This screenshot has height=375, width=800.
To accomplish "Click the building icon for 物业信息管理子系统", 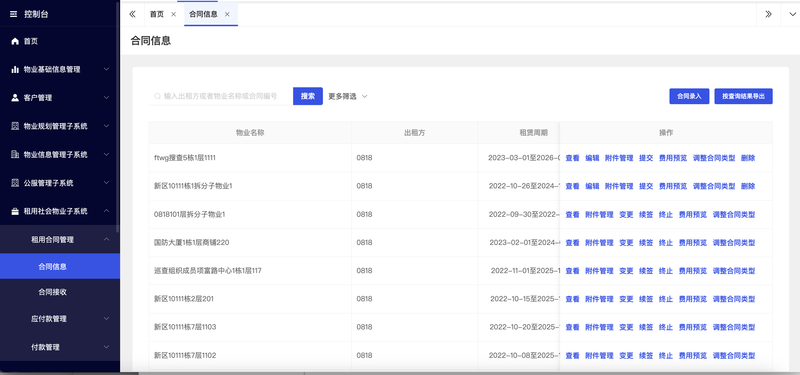I will 15,154.
